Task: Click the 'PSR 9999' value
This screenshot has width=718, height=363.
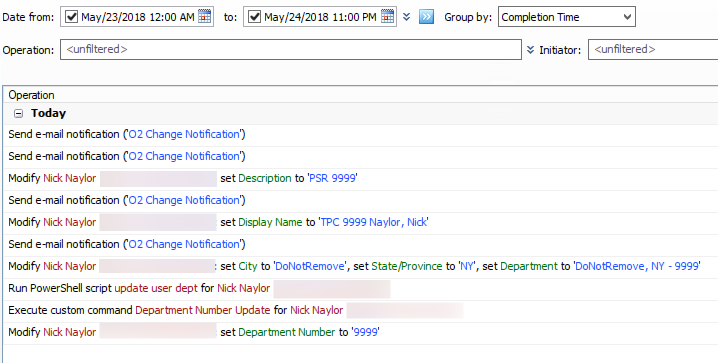Action: [332, 179]
